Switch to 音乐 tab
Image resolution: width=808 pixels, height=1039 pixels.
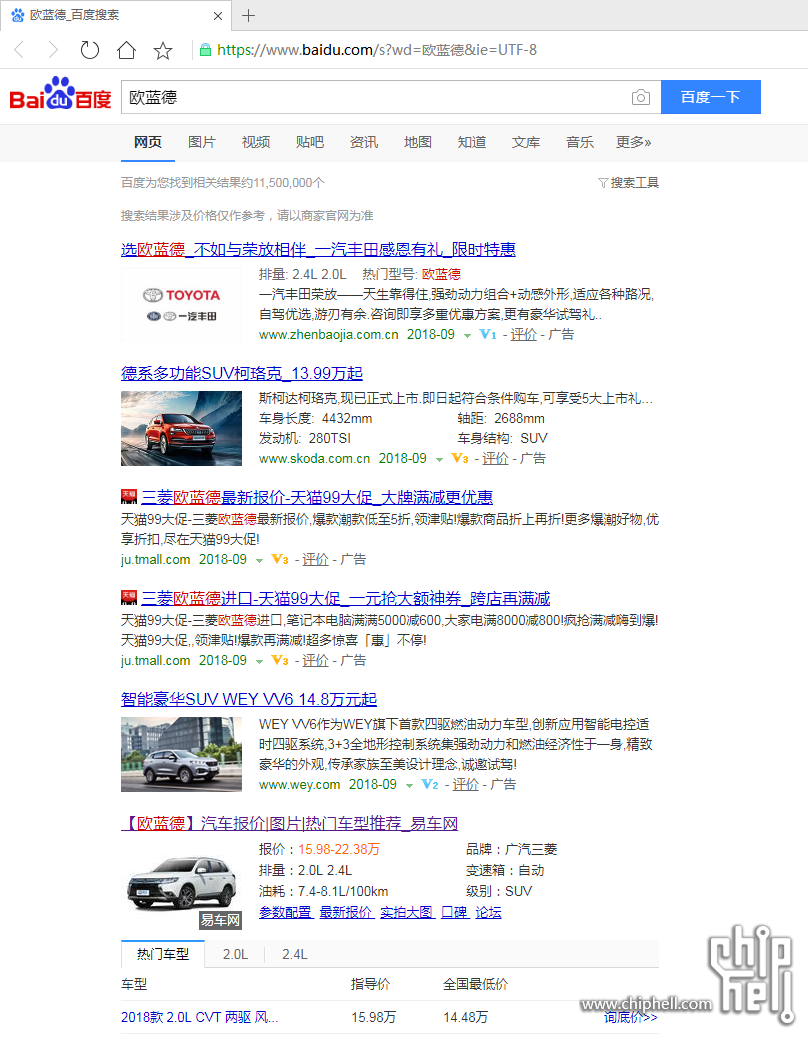point(580,142)
